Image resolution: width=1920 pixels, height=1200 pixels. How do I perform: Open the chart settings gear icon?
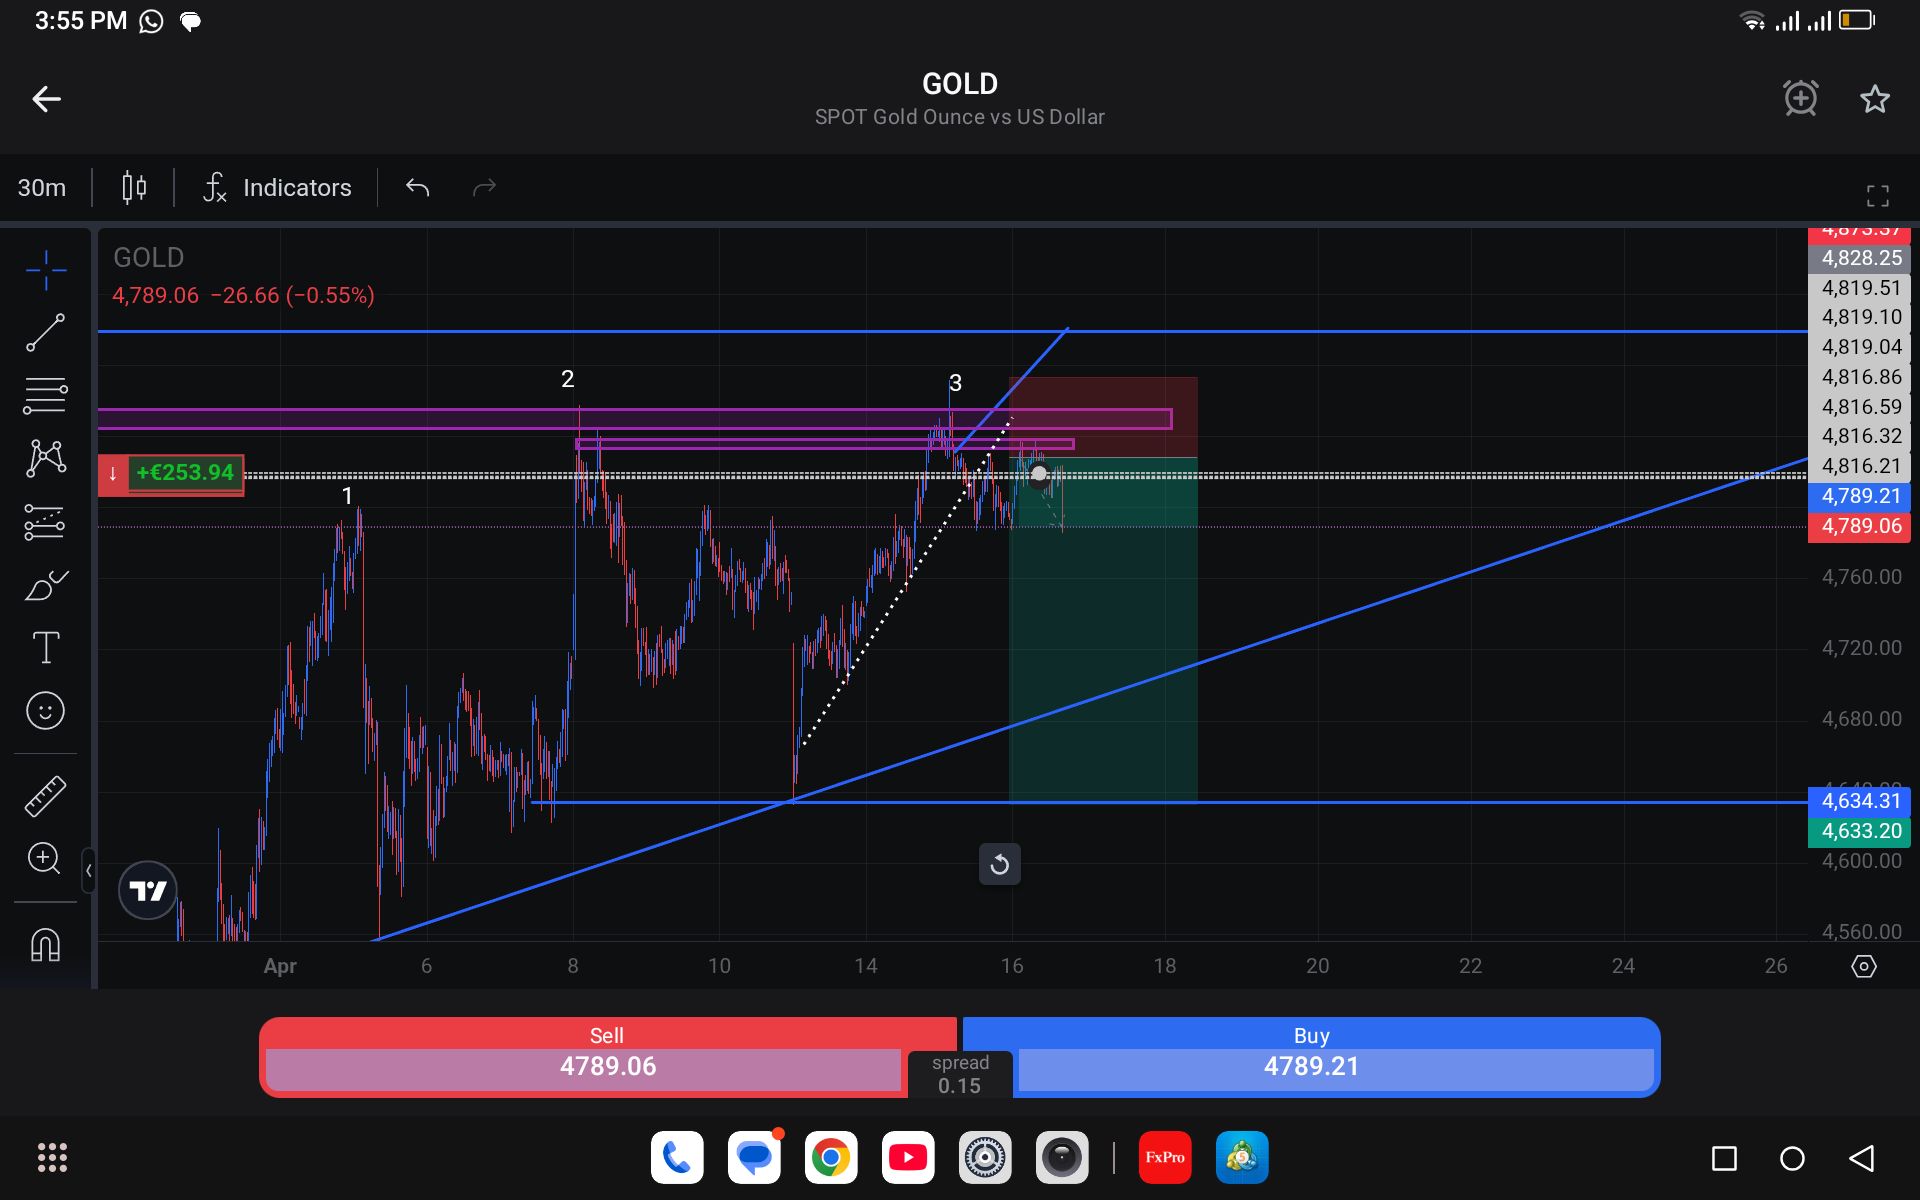(x=1863, y=966)
